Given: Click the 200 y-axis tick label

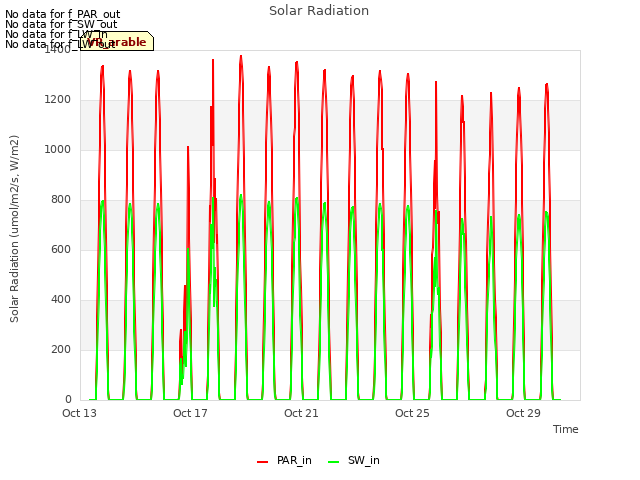Looking at the screenshot, I should tap(61, 350).
